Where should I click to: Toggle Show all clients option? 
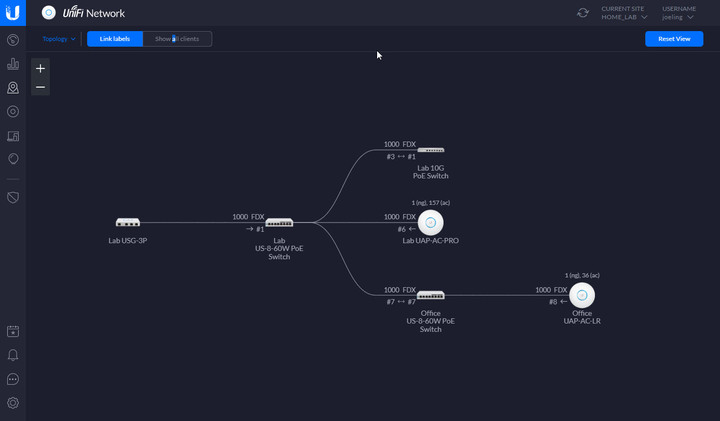177,39
